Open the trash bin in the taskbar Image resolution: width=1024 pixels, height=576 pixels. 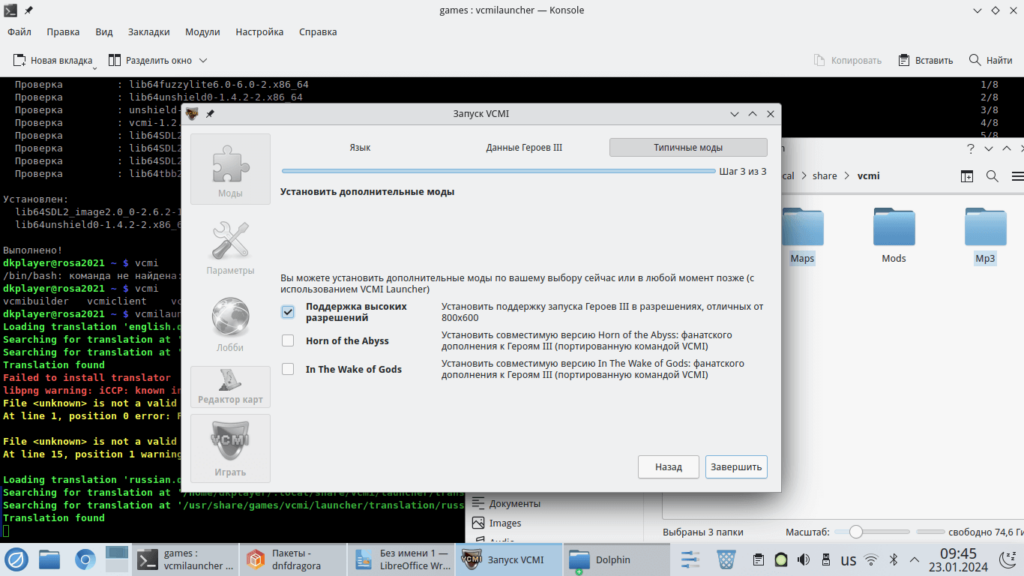click(x=726, y=560)
